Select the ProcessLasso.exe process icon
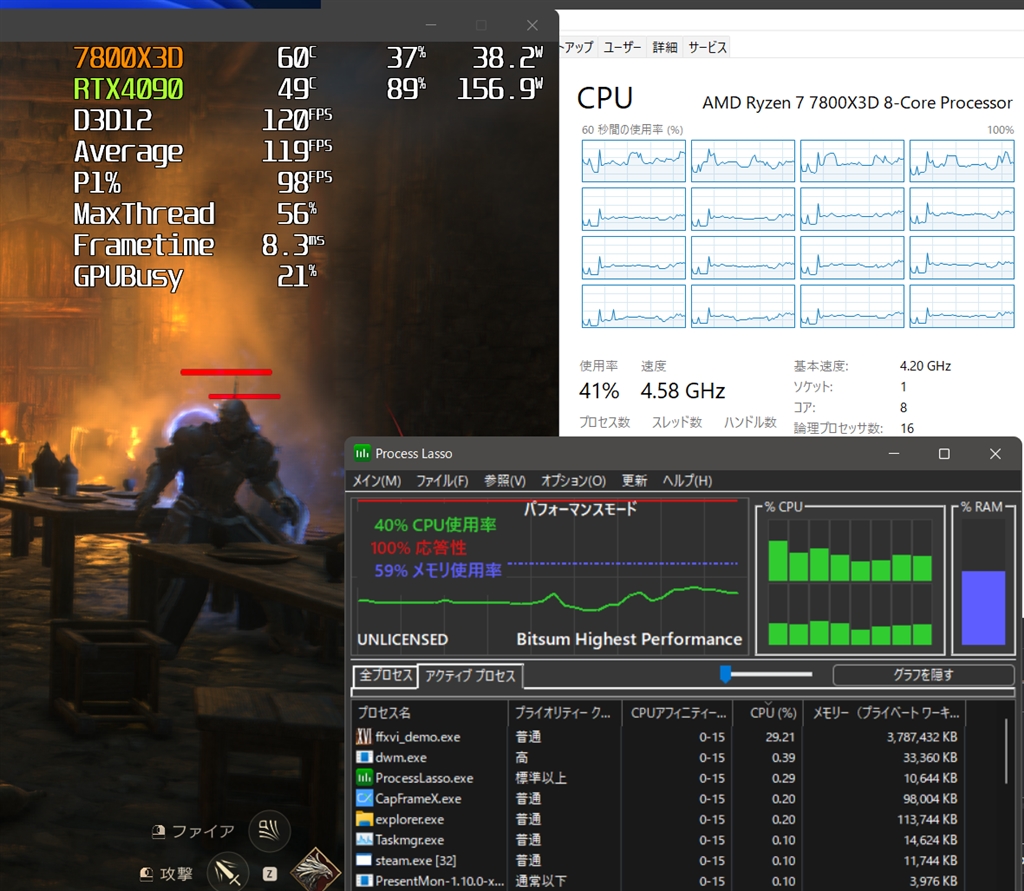1024x891 pixels. (364, 778)
